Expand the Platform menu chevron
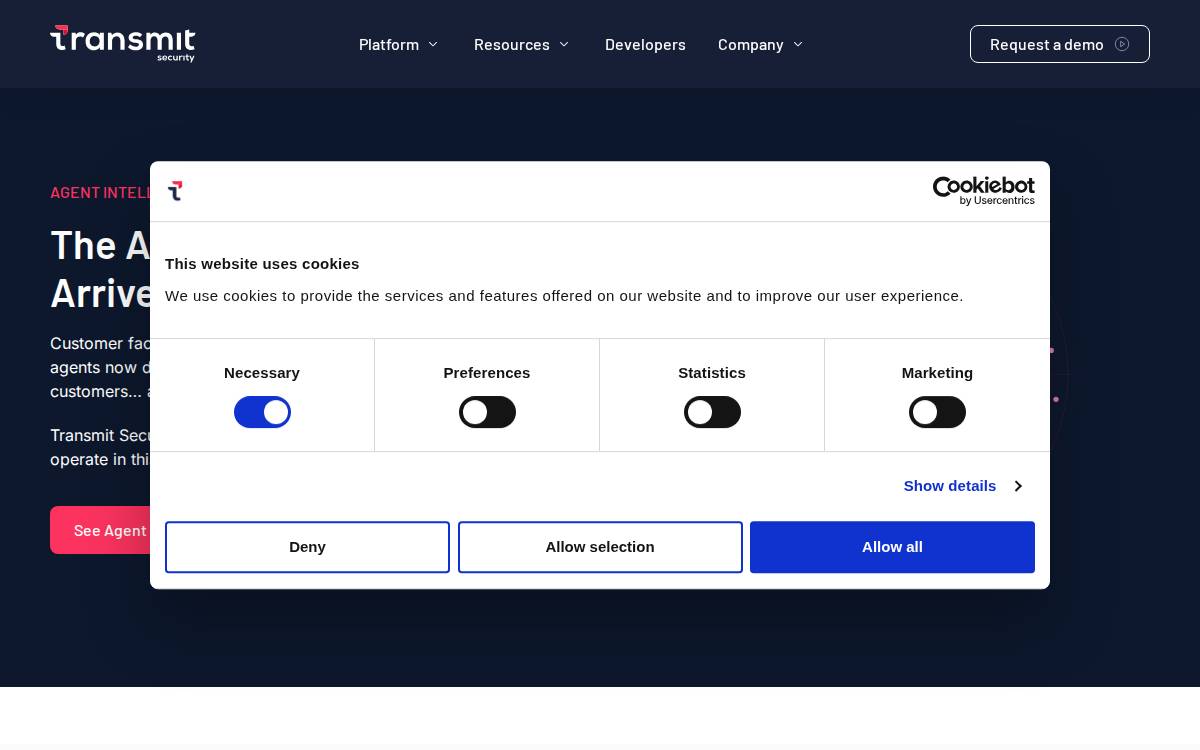 (x=433, y=44)
